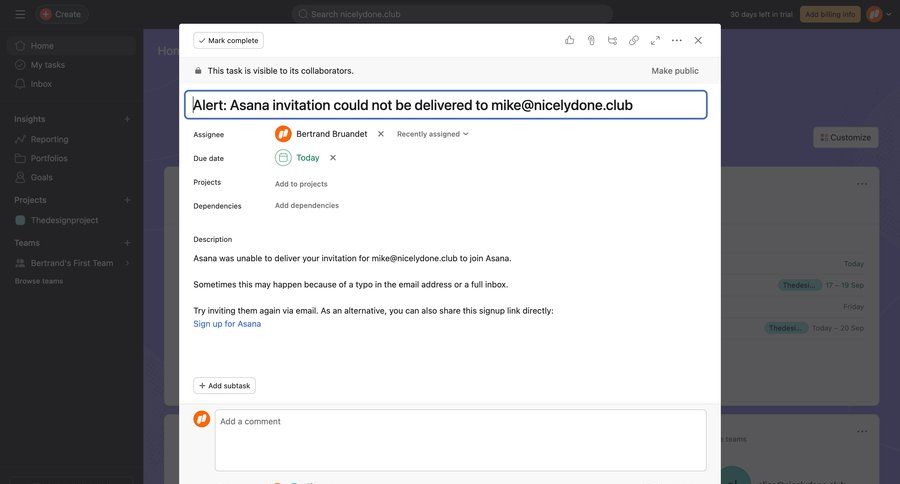Copy the task link with the chain icon
900x484 pixels.
(634, 40)
